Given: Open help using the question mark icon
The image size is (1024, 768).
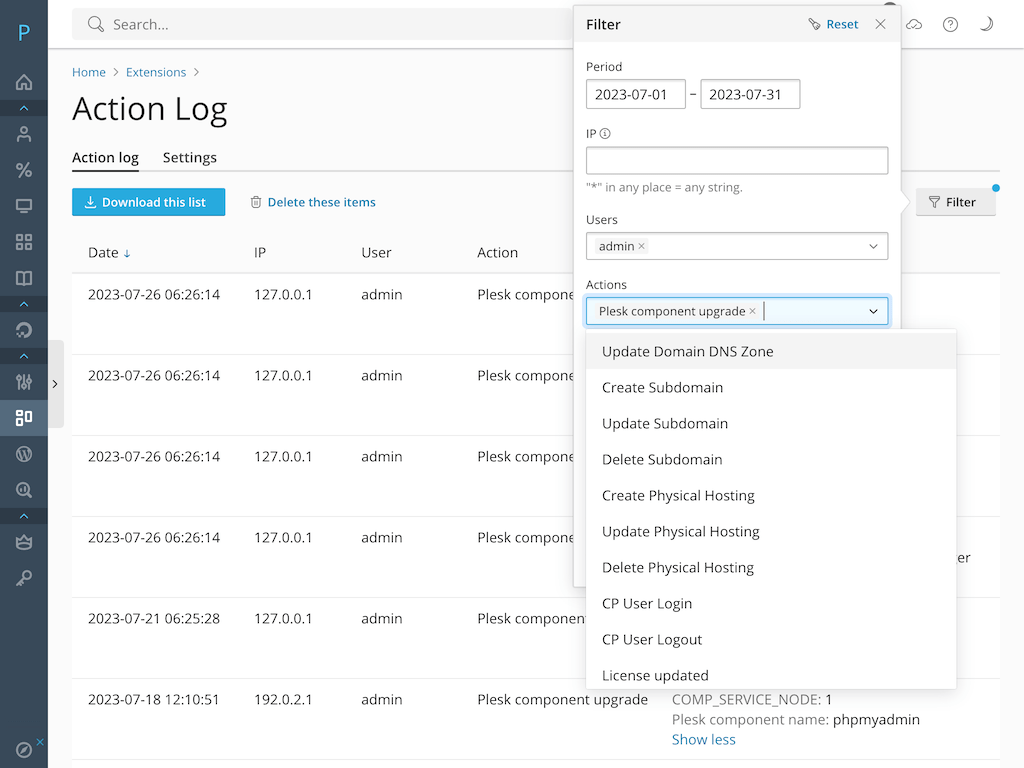Looking at the screenshot, I should pos(950,24).
